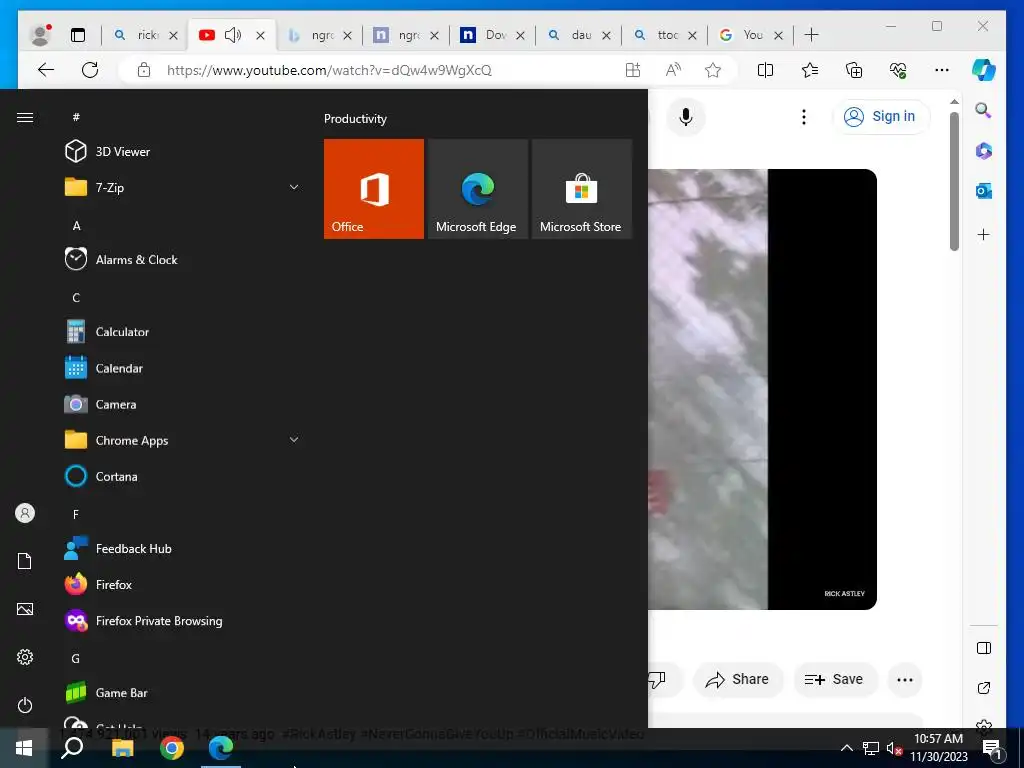Switch to the 'ttoc' search tab
This screenshot has width=1024, height=768.
pos(667,35)
